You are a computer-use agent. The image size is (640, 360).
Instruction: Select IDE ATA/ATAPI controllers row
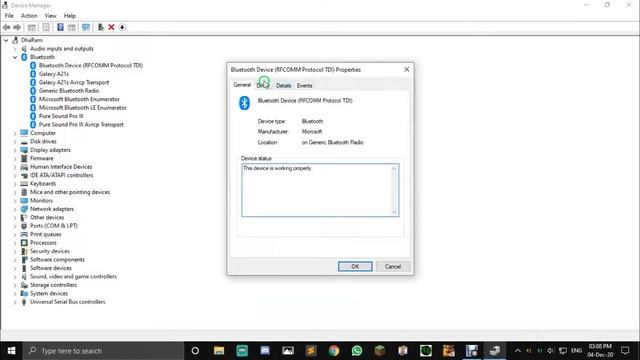pos(62,175)
